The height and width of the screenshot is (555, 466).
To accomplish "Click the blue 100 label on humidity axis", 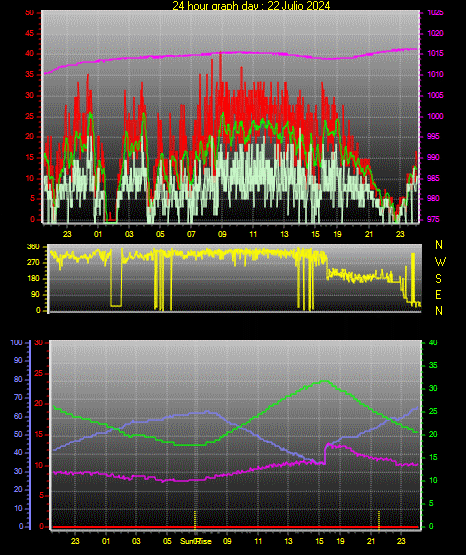I will pyautogui.click(x=16, y=343).
